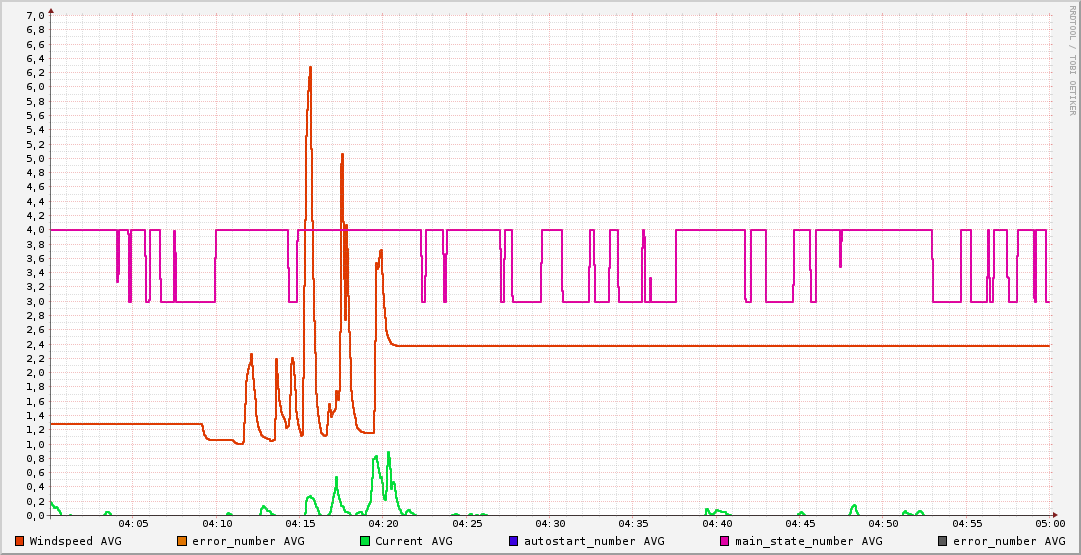Select 'error_number AVG' label beside grey swatch
This screenshot has height=555, width=1081.
[x=1009, y=541]
